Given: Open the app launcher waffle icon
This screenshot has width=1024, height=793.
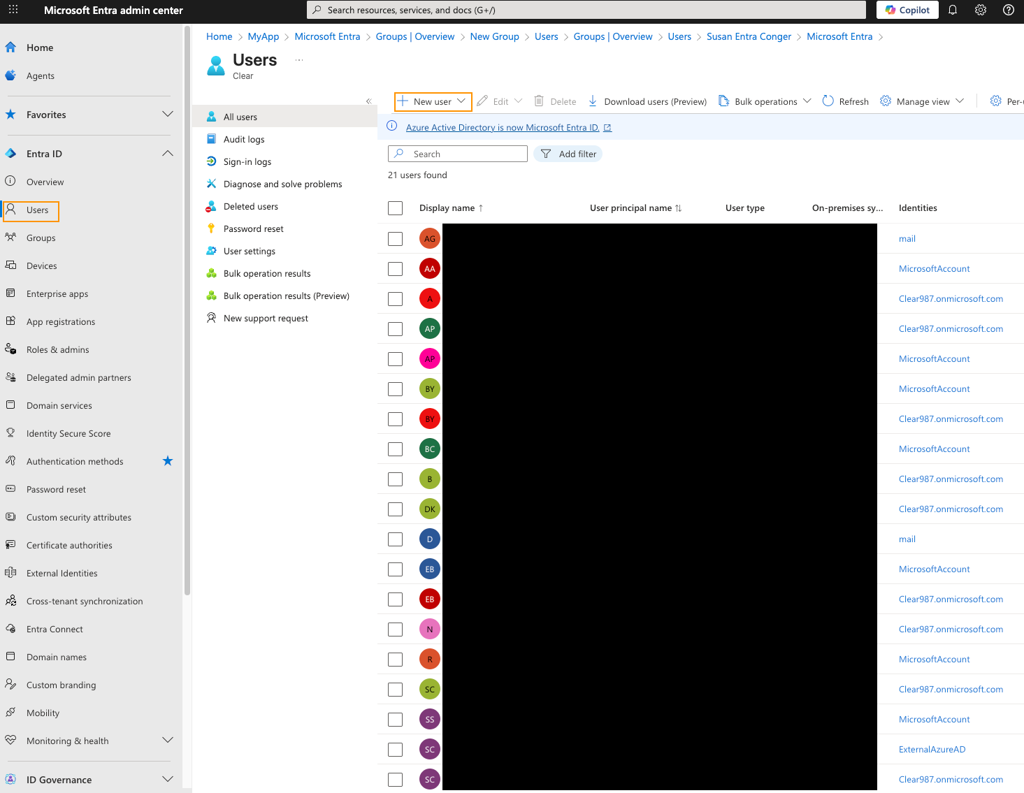Looking at the screenshot, I should point(13,10).
